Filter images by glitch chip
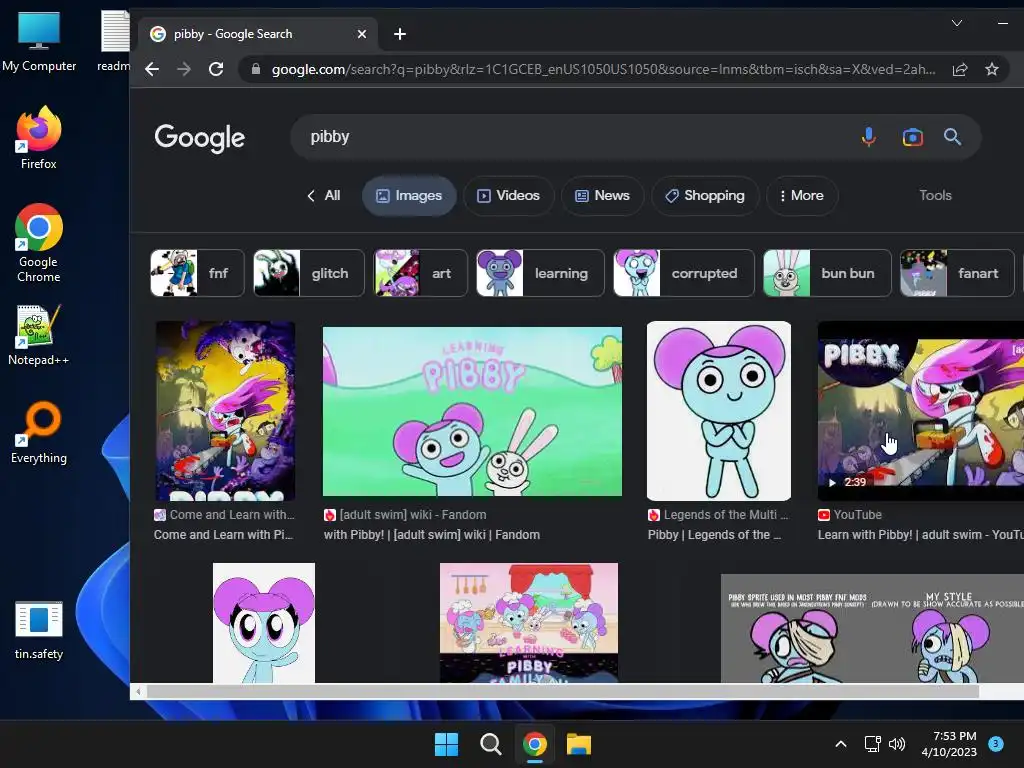Image resolution: width=1024 pixels, height=768 pixels. (308, 273)
